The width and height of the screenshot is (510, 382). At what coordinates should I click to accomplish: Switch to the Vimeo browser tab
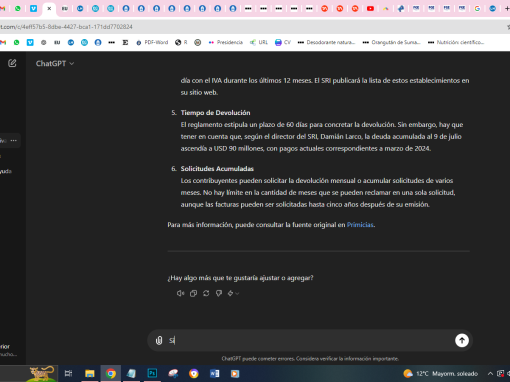(33, 9)
